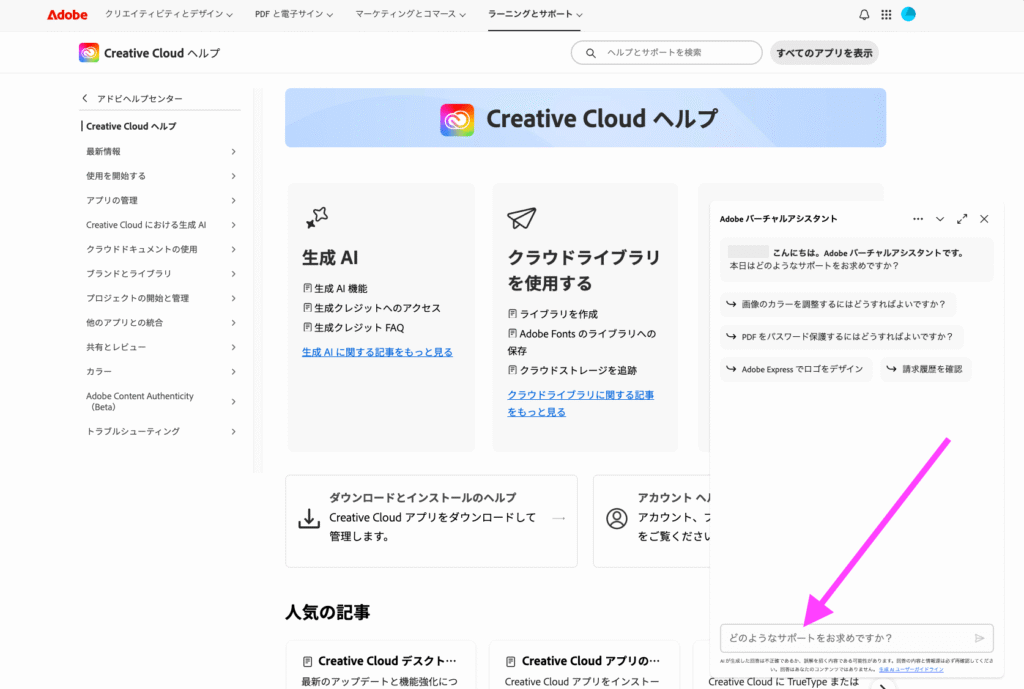Select 請求履歴を確認 suggestion
Viewport: 1024px width, 689px height.
click(x=926, y=369)
